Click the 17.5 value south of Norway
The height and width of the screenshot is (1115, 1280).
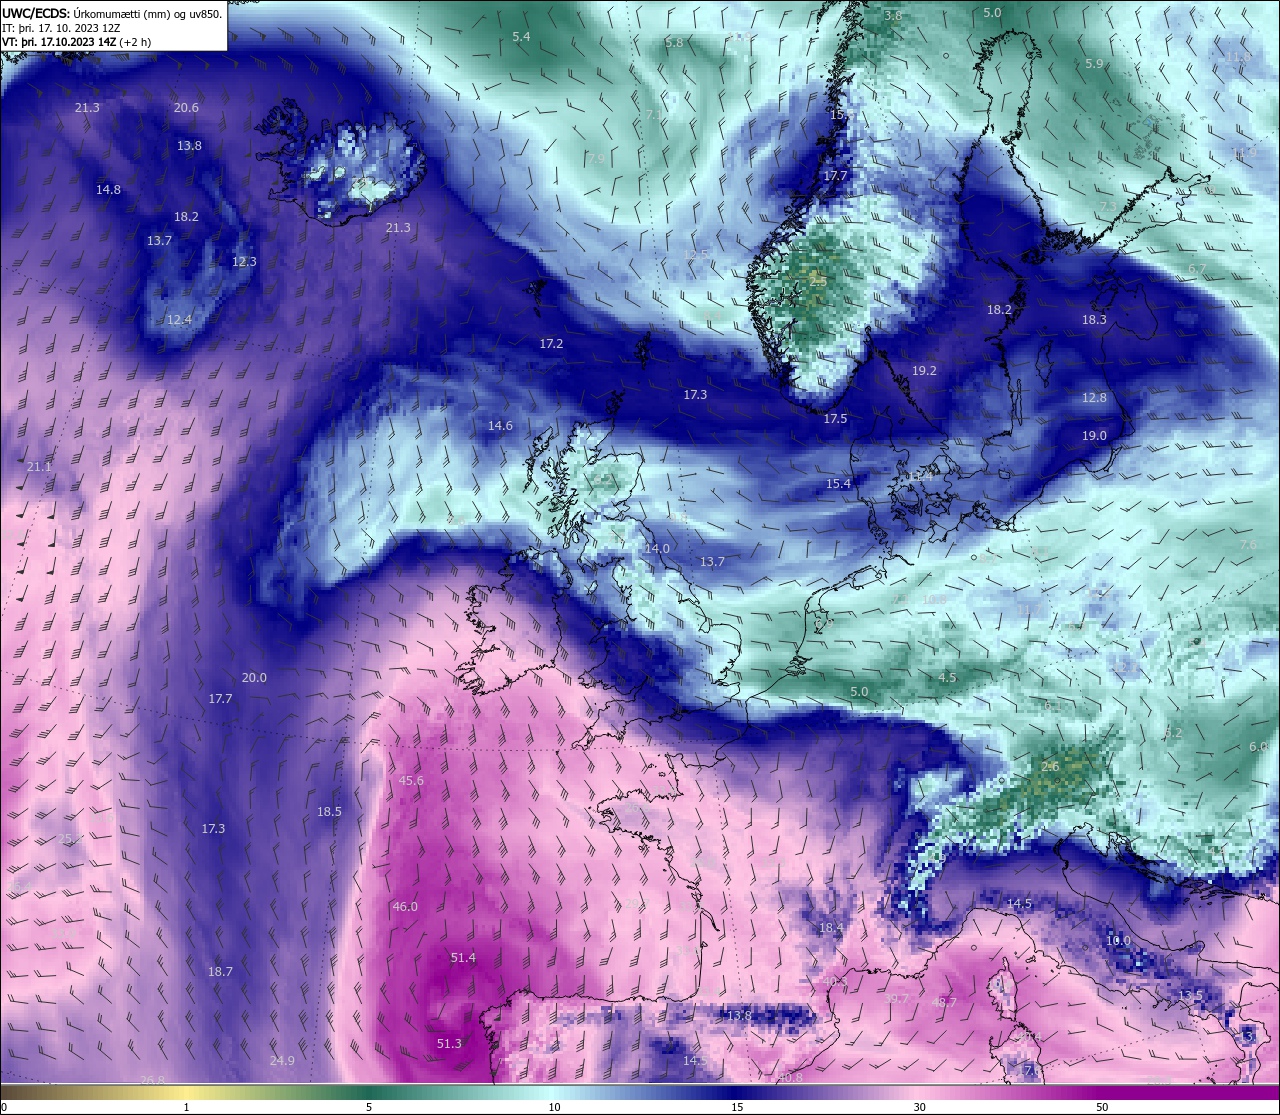click(835, 419)
